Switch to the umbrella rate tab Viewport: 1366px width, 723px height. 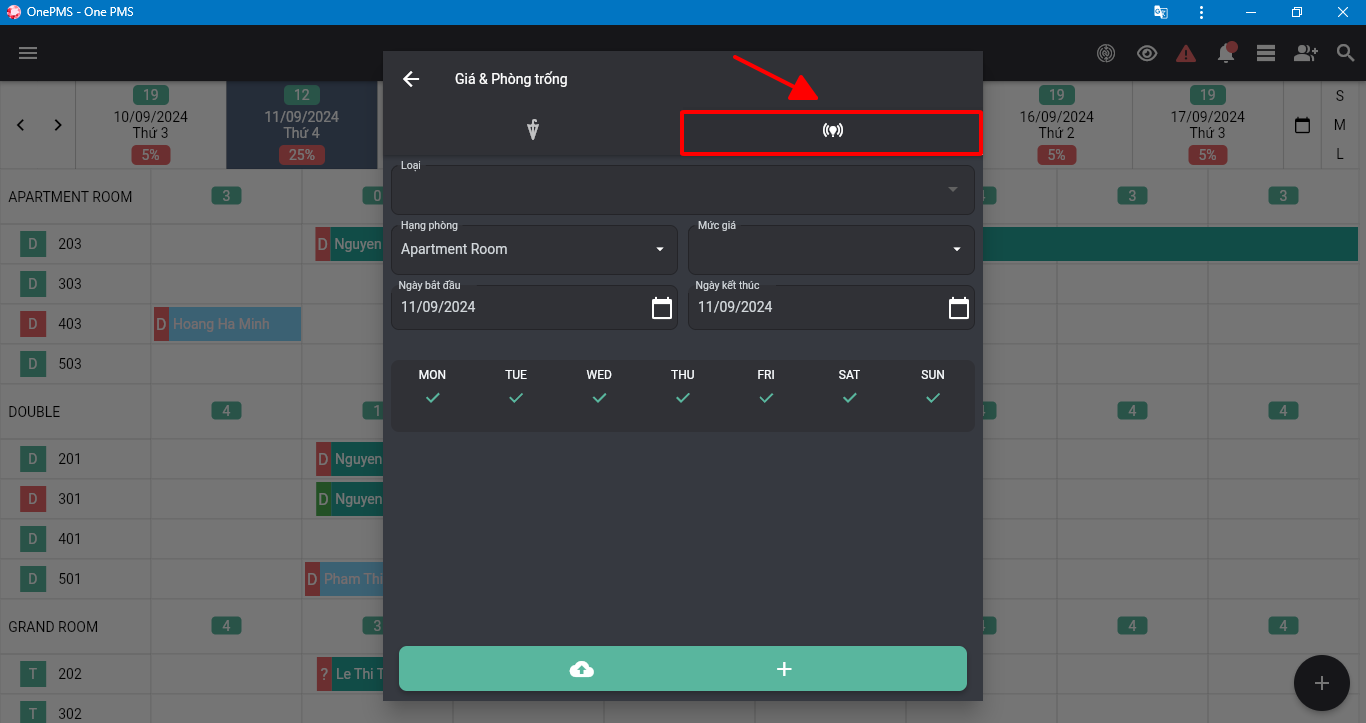tap(533, 130)
